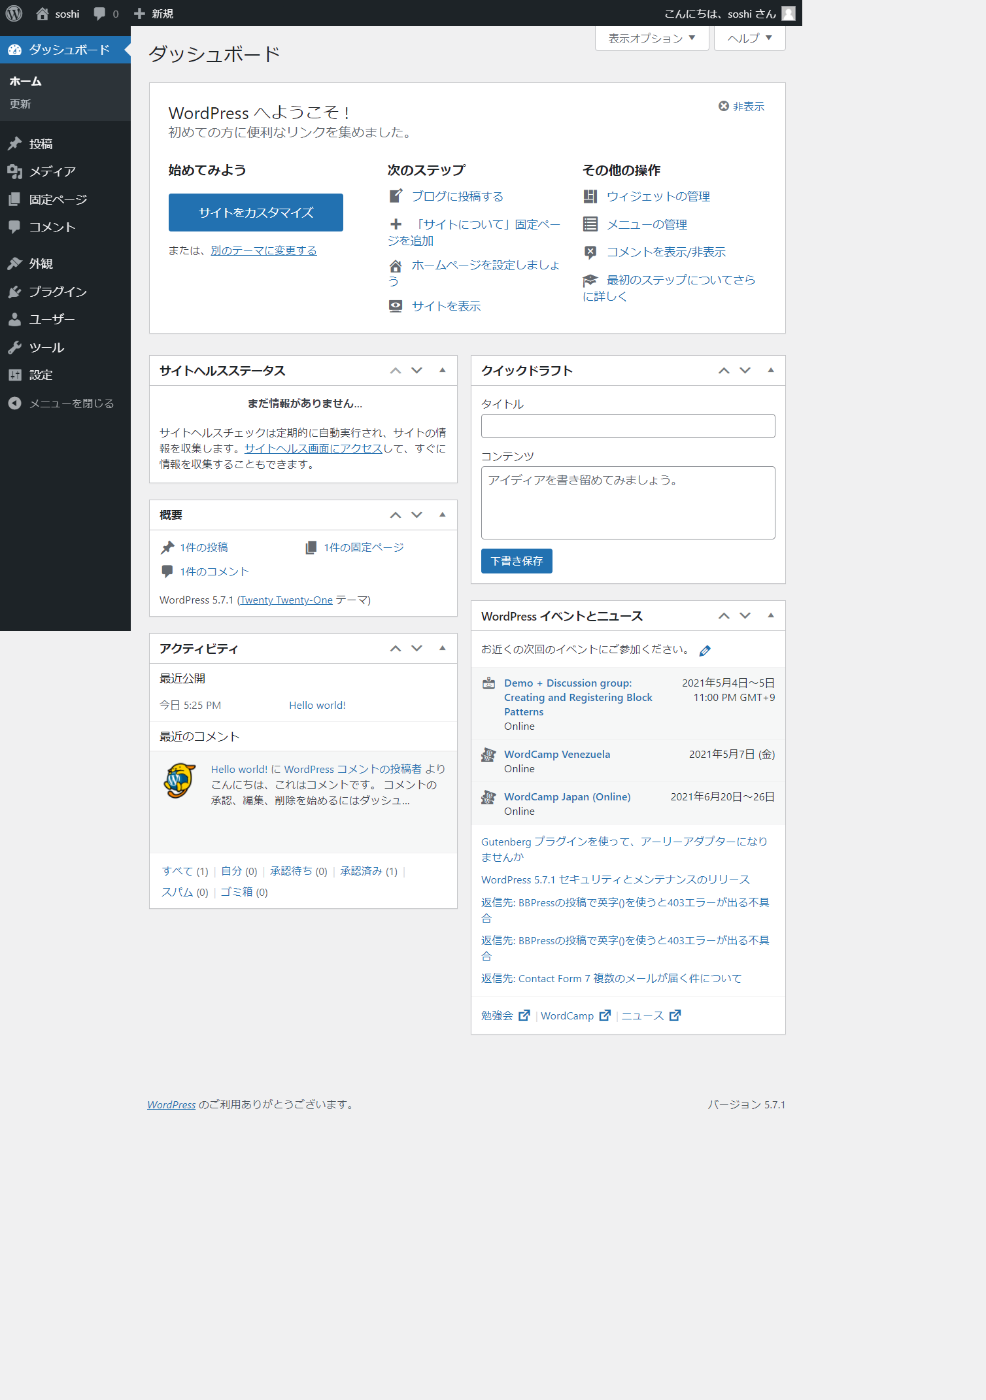Collapse the 概要 panel toggle arrow

click(x=442, y=514)
